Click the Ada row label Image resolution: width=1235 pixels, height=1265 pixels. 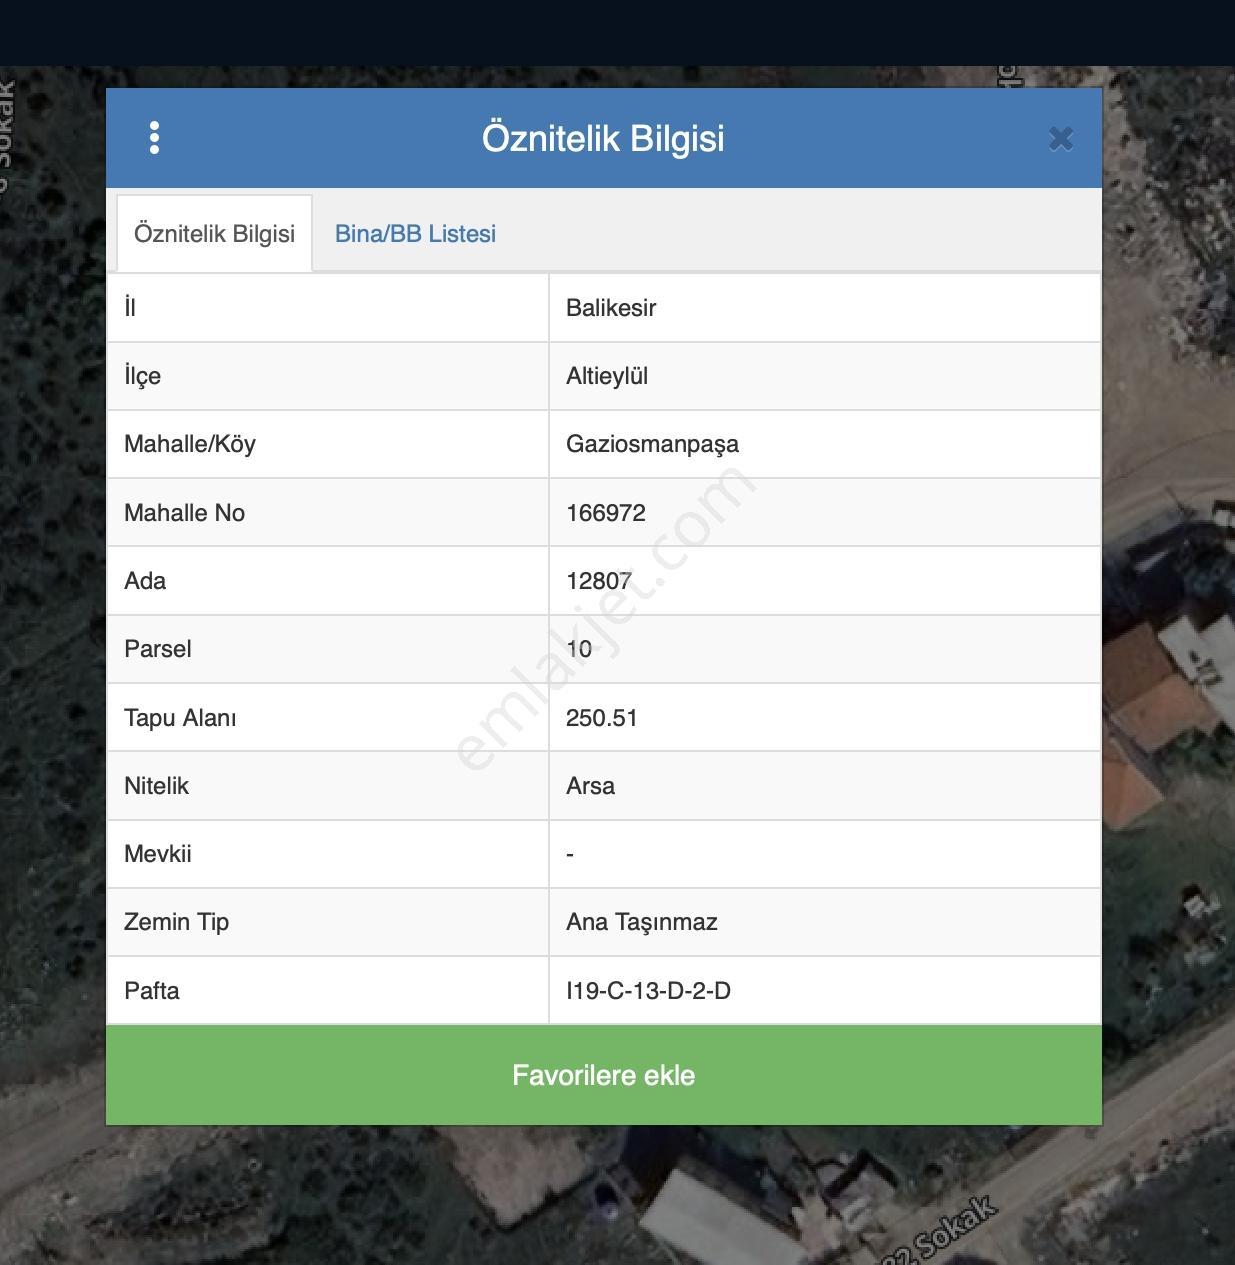(145, 581)
